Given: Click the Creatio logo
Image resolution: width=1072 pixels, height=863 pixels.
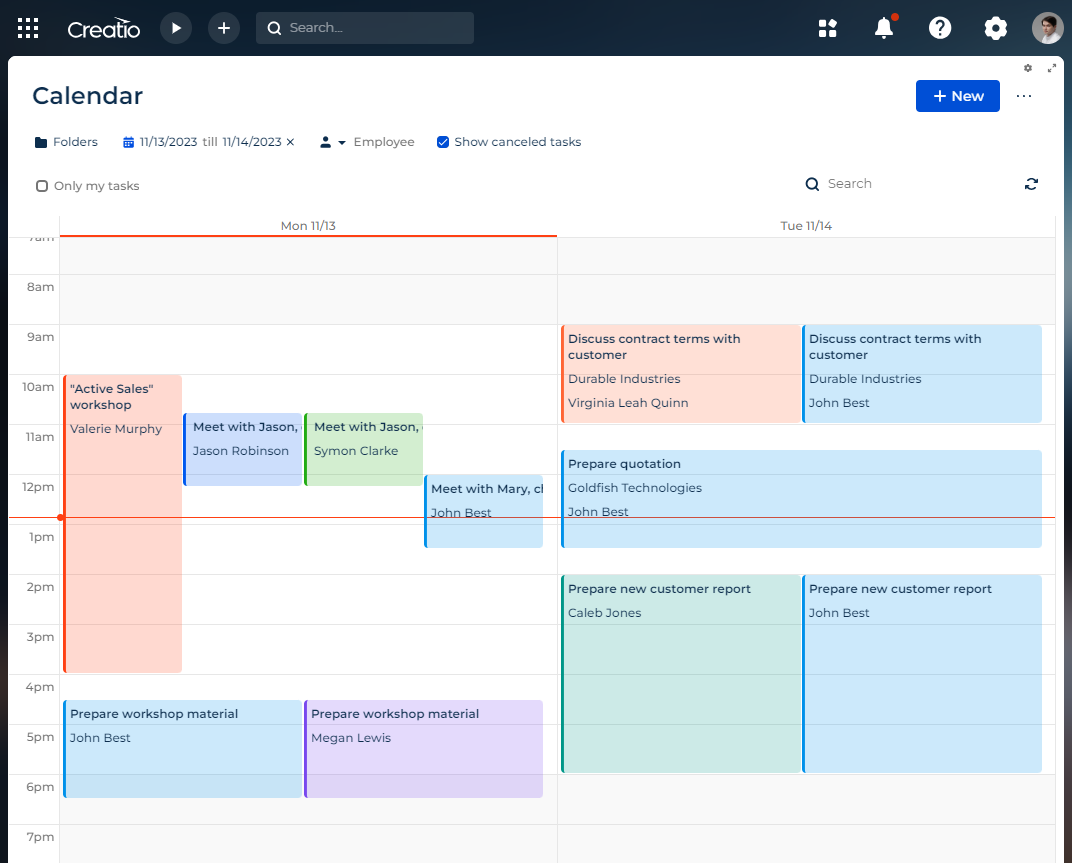Looking at the screenshot, I should click(x=103, y=29).
